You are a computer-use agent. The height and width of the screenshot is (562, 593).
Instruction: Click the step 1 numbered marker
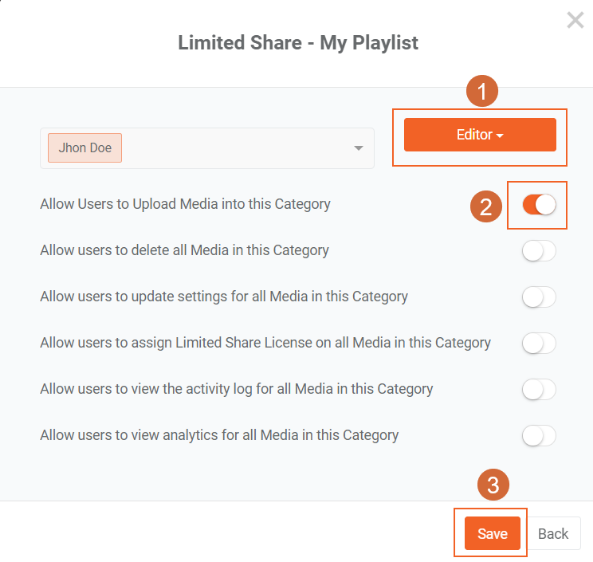click(482, 91)
